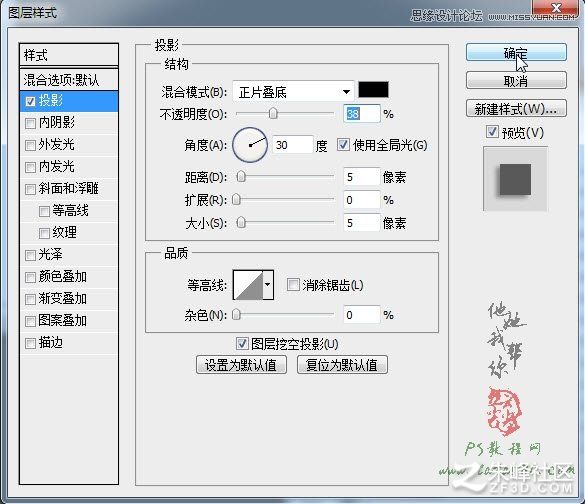Toggle 图层挖空投影 checkbox

click(242, 344)
